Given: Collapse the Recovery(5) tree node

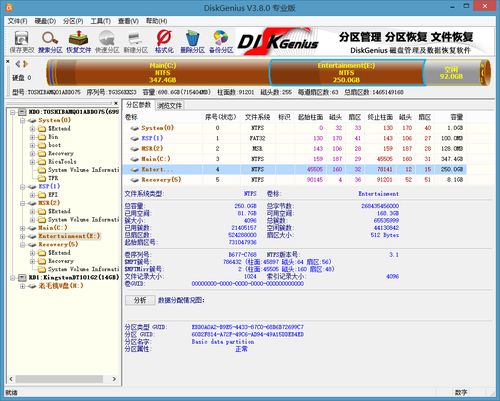Looking at the screenshot, I should (x=23, y=245).
